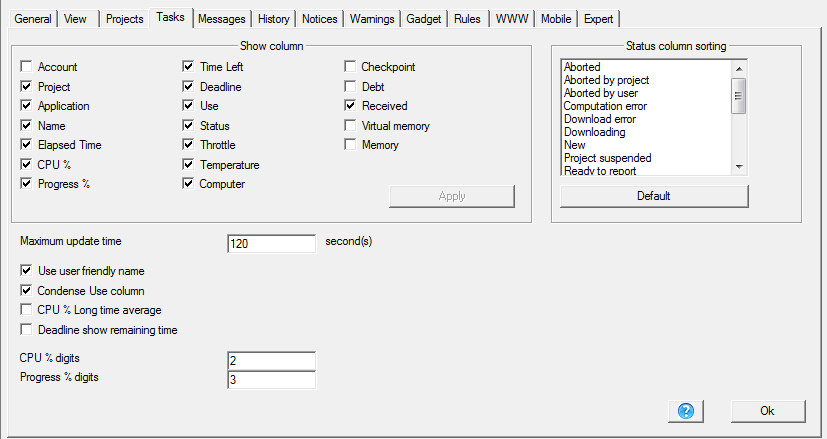Toggle the Application column checkbox
This screenshot has height=439, width=827.
[26, 106]
